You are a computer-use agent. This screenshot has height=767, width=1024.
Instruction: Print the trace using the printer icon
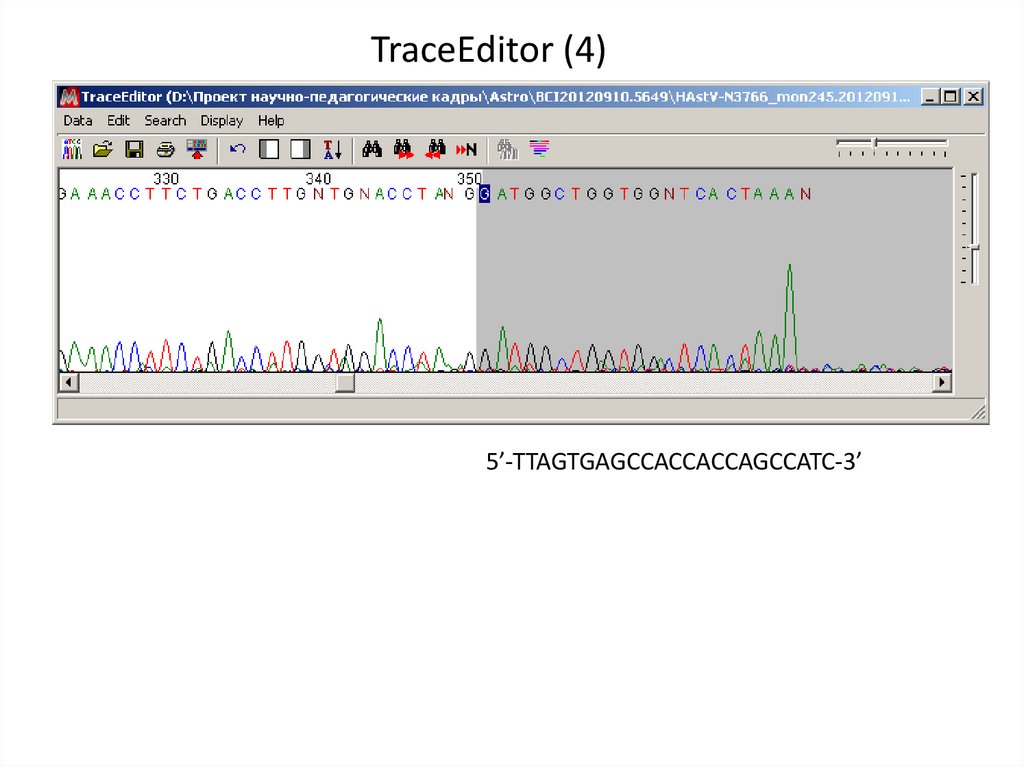point(165,150)
